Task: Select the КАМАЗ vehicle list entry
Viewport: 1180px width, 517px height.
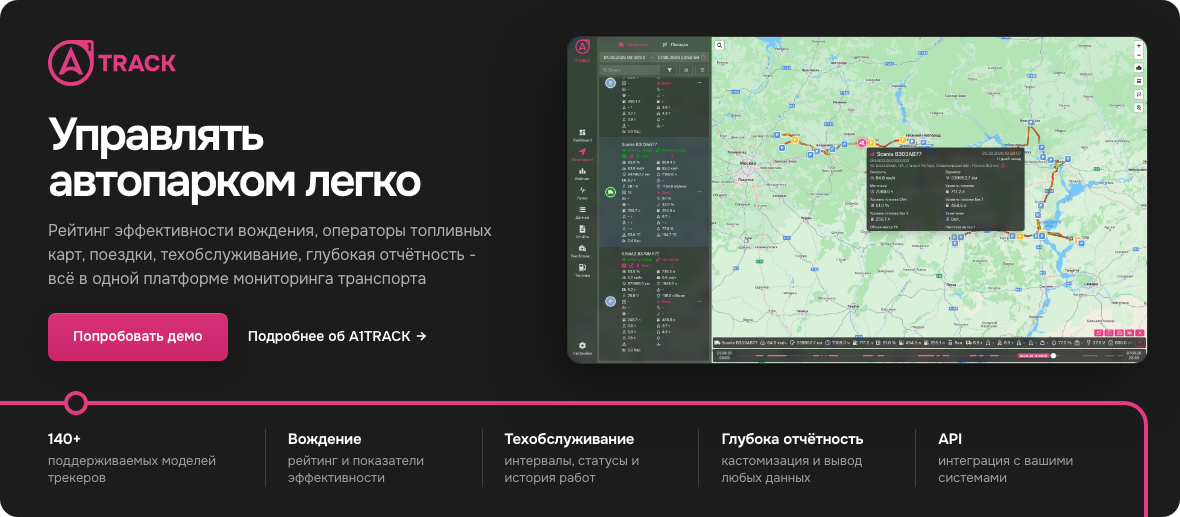Action: [x=654, y=302]
